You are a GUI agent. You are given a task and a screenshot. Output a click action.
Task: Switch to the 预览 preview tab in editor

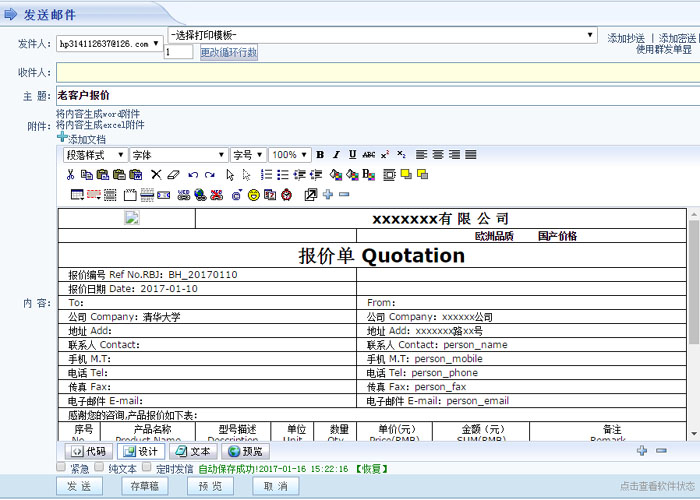tap(246, 451)
